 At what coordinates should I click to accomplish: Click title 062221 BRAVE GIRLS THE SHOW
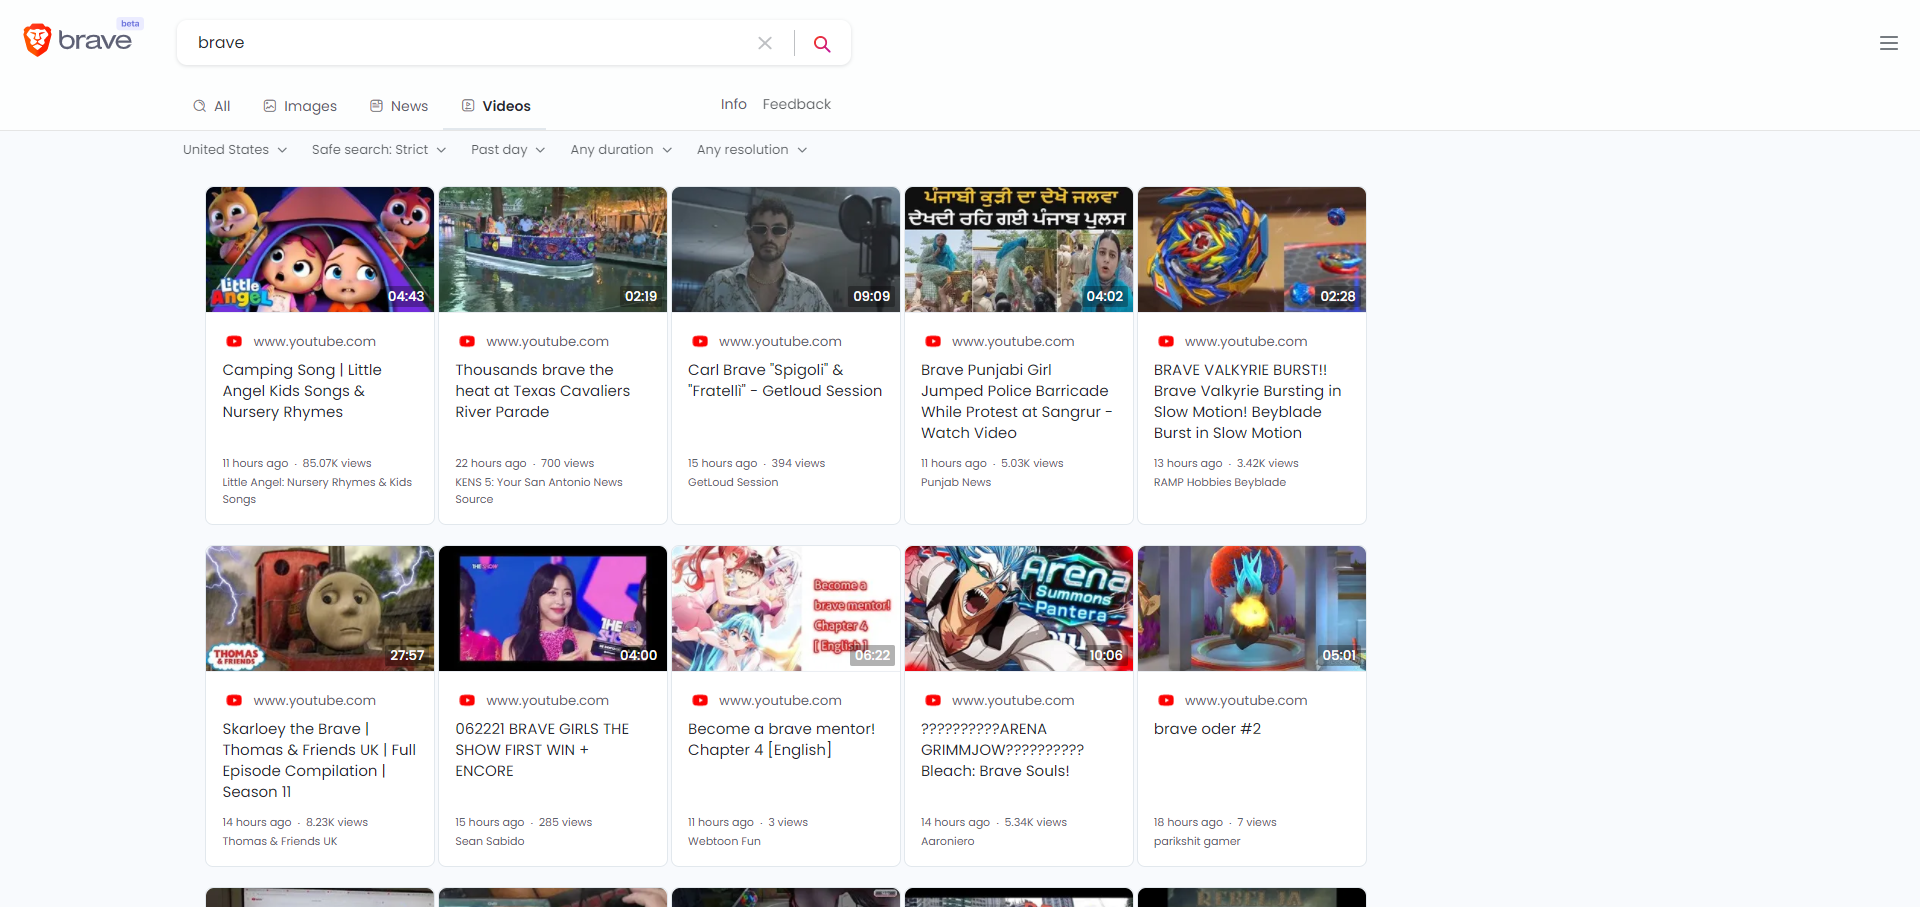point(542,750)
